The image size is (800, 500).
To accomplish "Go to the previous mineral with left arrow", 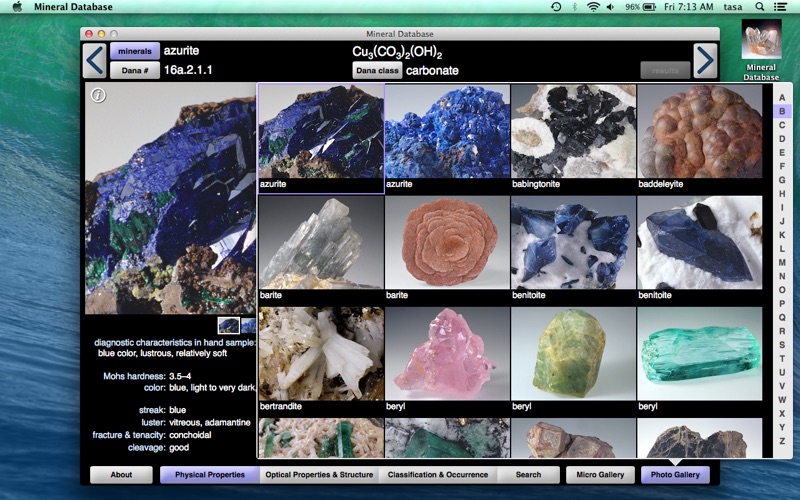I will (95, 60).
